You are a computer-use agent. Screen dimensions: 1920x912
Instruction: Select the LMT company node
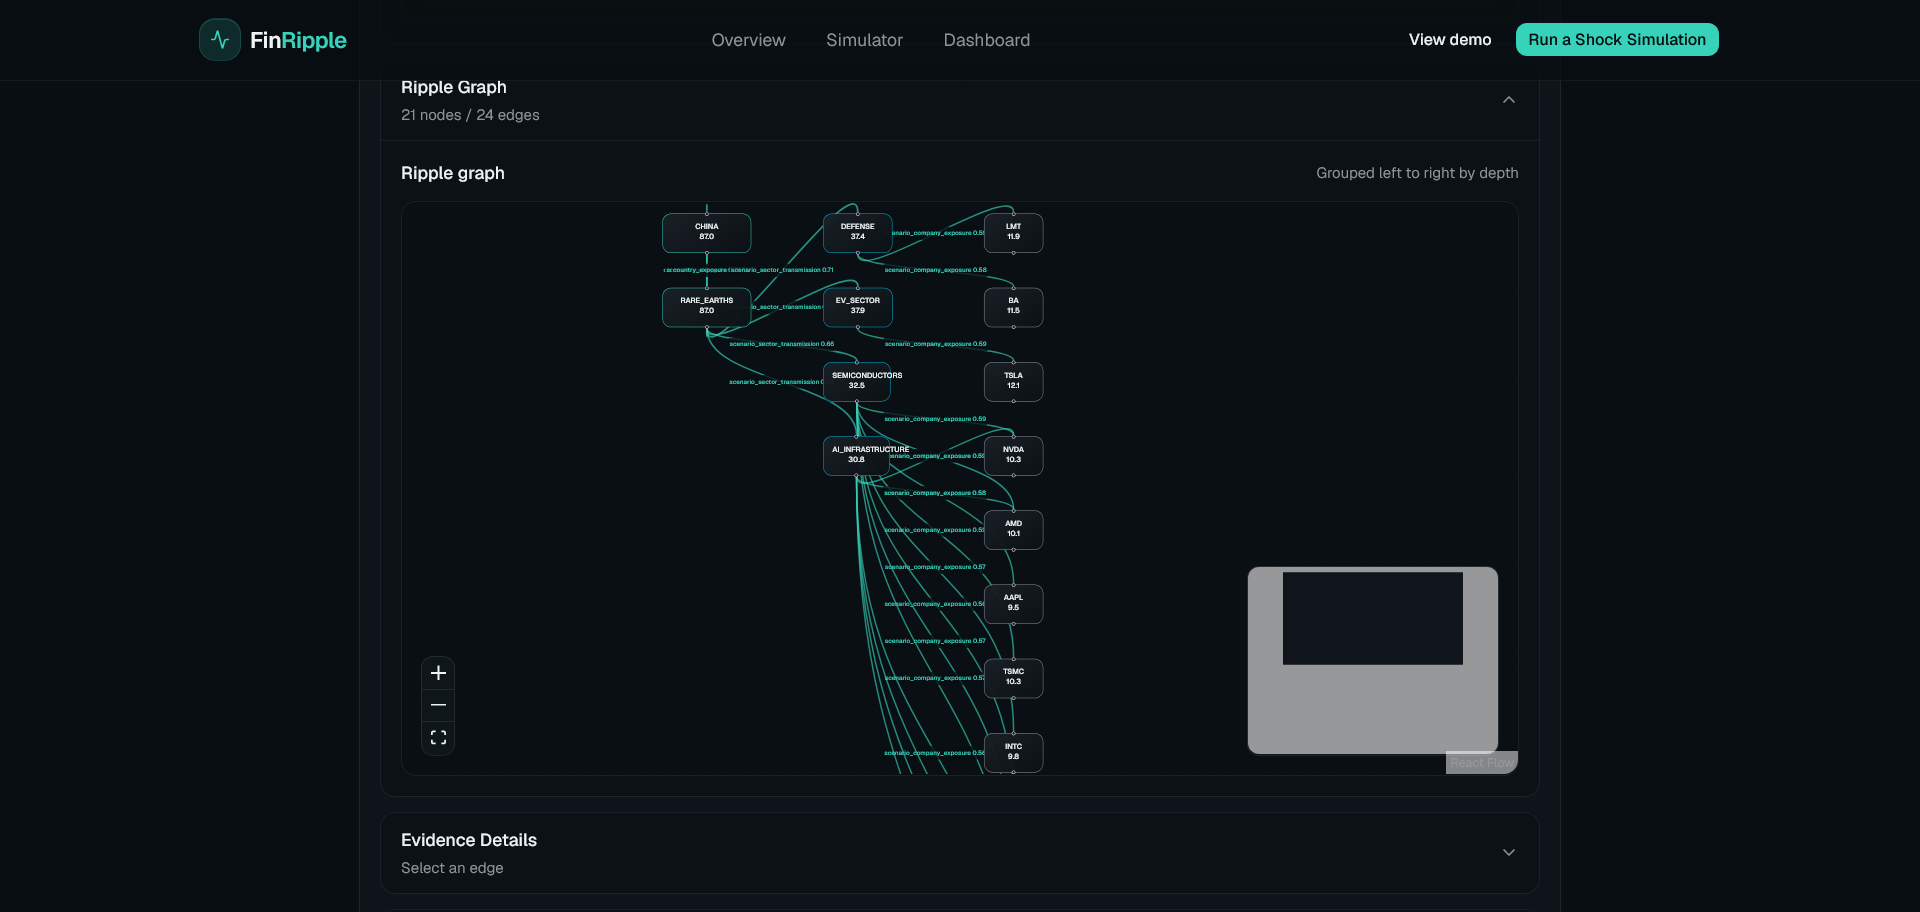[x=1014, y=233]
